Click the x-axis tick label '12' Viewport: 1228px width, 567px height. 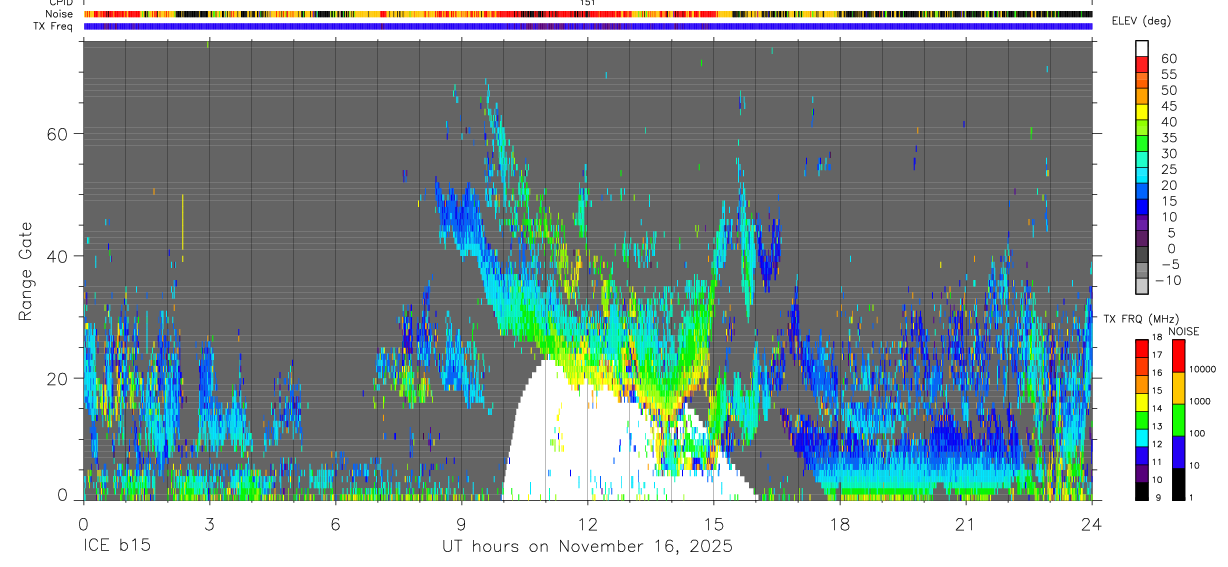click(x=588, y=523)
